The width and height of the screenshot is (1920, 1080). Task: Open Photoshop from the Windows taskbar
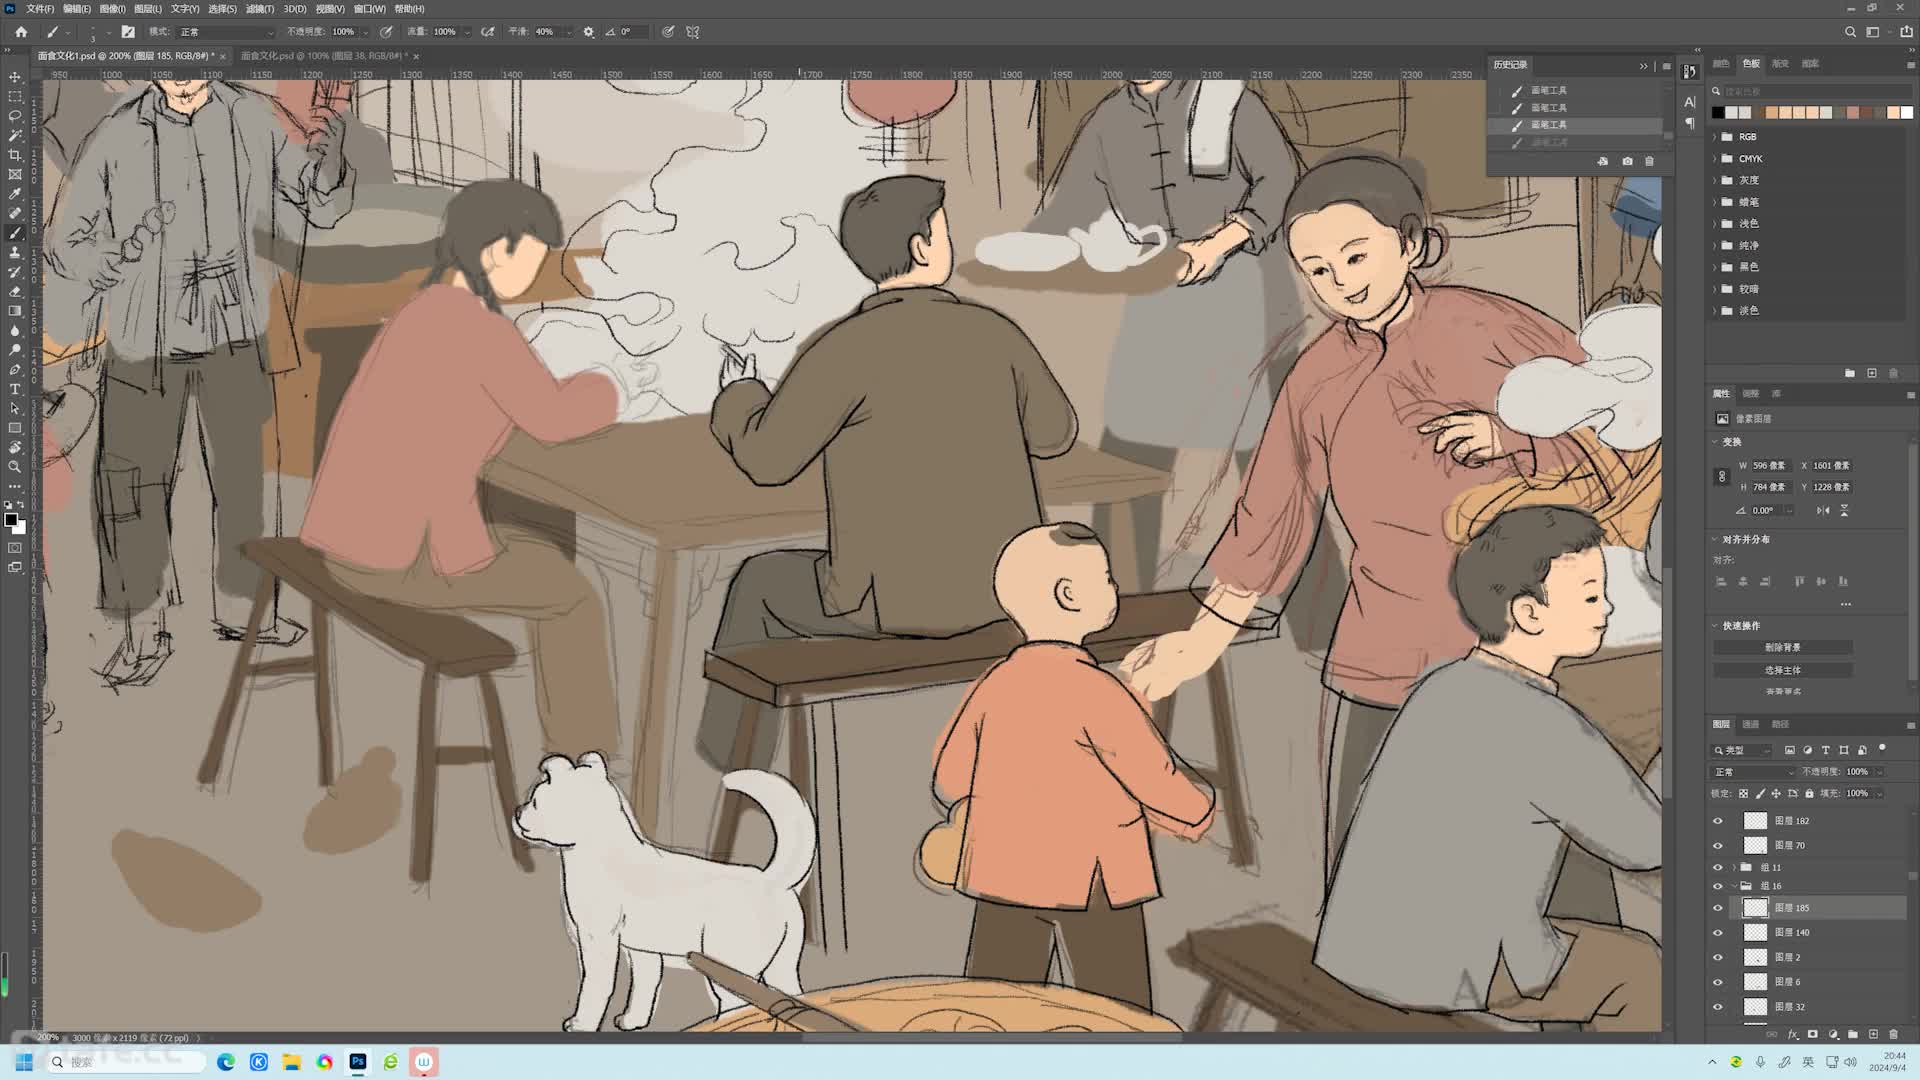pos(358,1062)
